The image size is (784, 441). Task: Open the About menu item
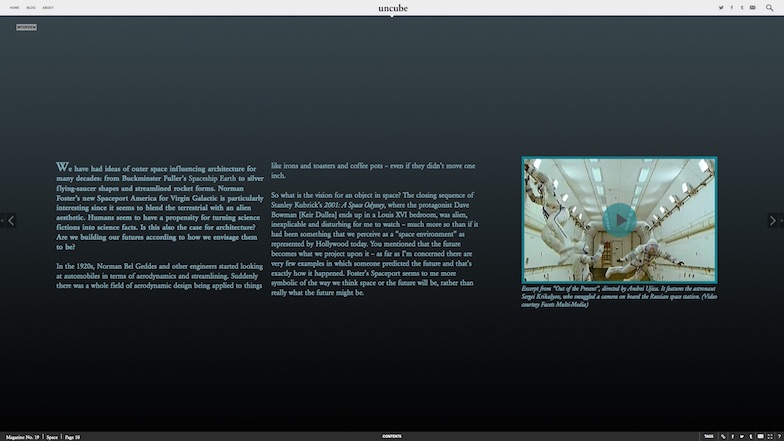pyautogui.click(x=48, y=7)
